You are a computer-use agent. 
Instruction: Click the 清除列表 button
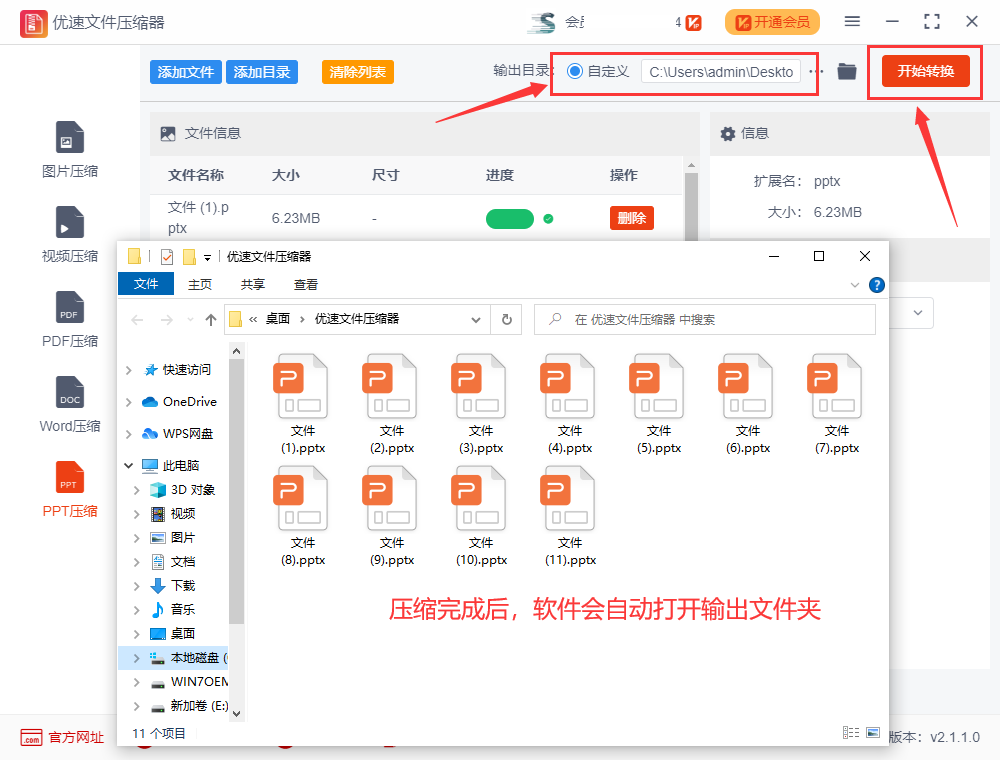click(x=358, y=72)
